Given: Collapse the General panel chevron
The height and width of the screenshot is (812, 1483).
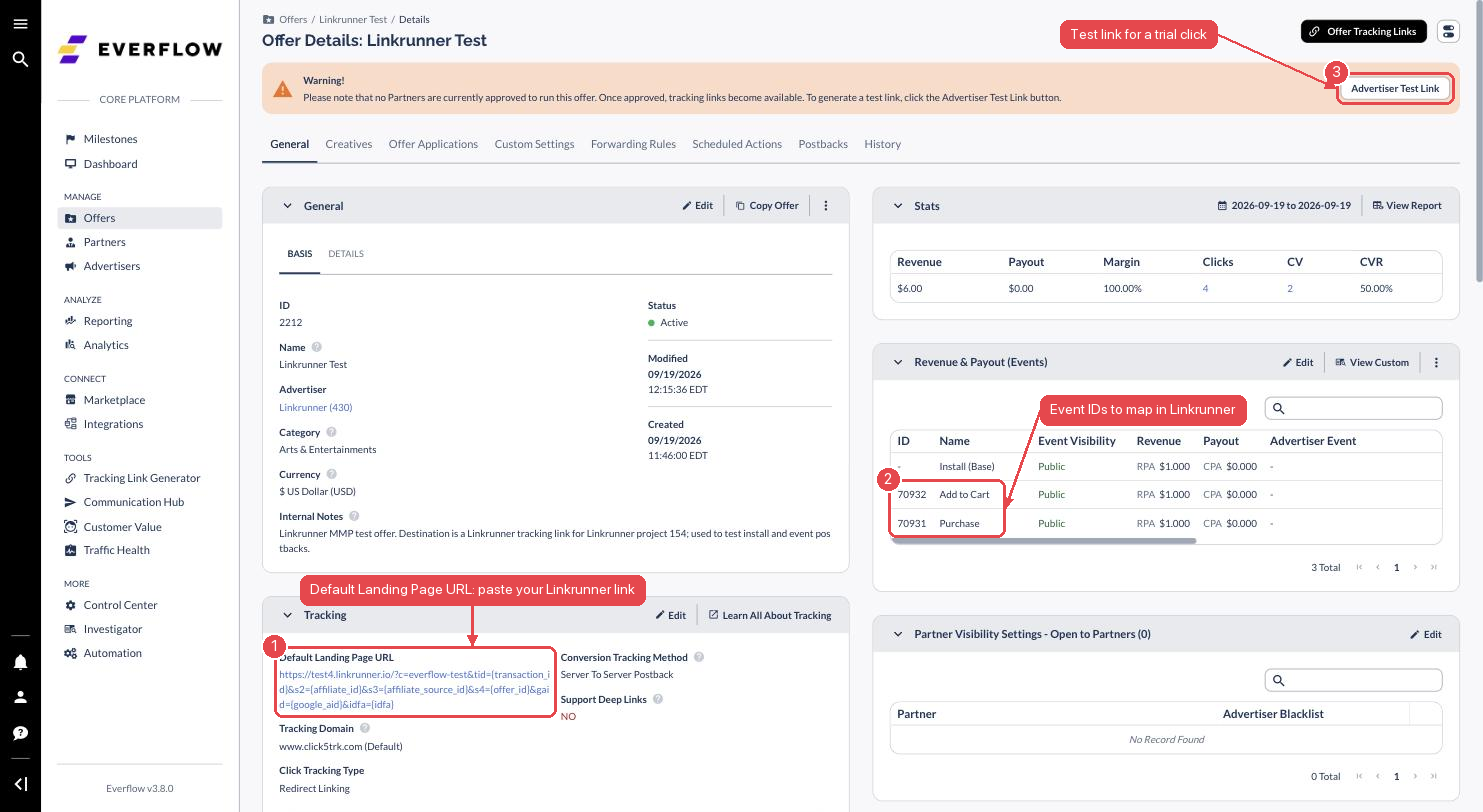Looking at the screenshot, I should pos(287,206).
